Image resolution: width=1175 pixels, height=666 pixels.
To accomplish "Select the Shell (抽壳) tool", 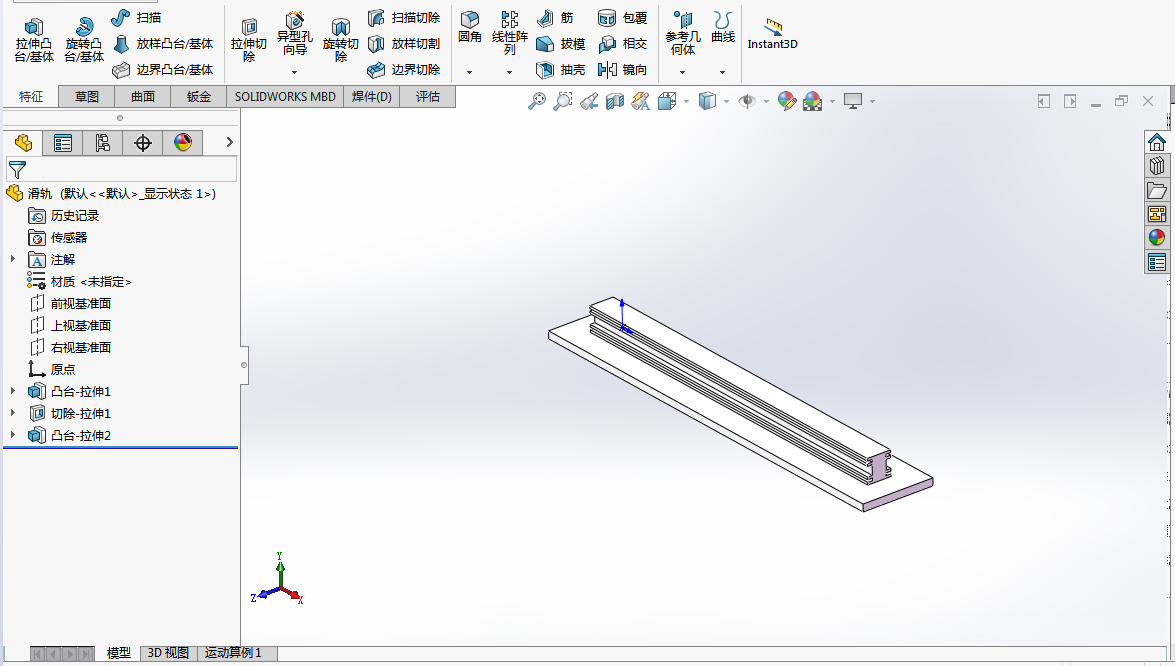I will click(x=561, y=70).
